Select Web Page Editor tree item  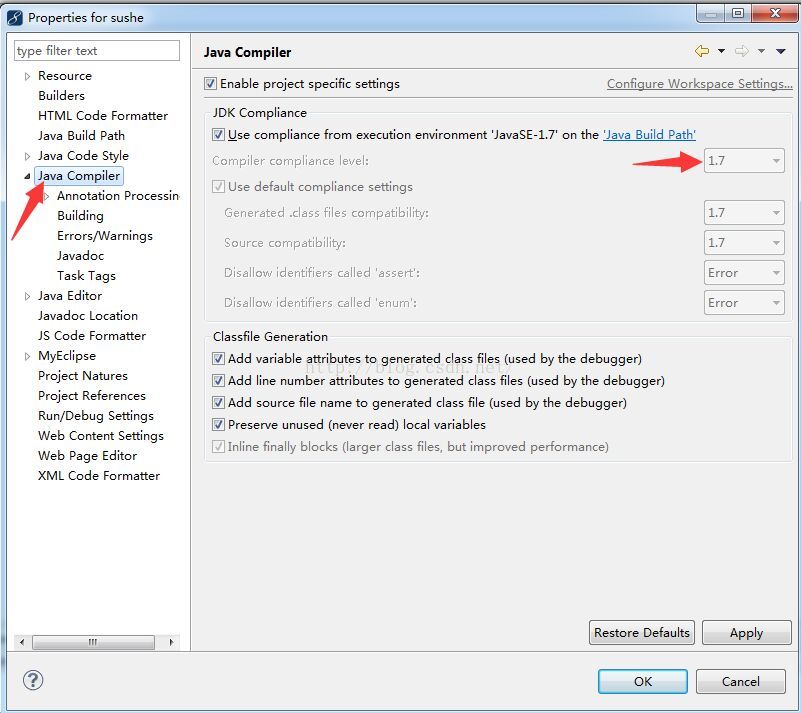[87, 456]
